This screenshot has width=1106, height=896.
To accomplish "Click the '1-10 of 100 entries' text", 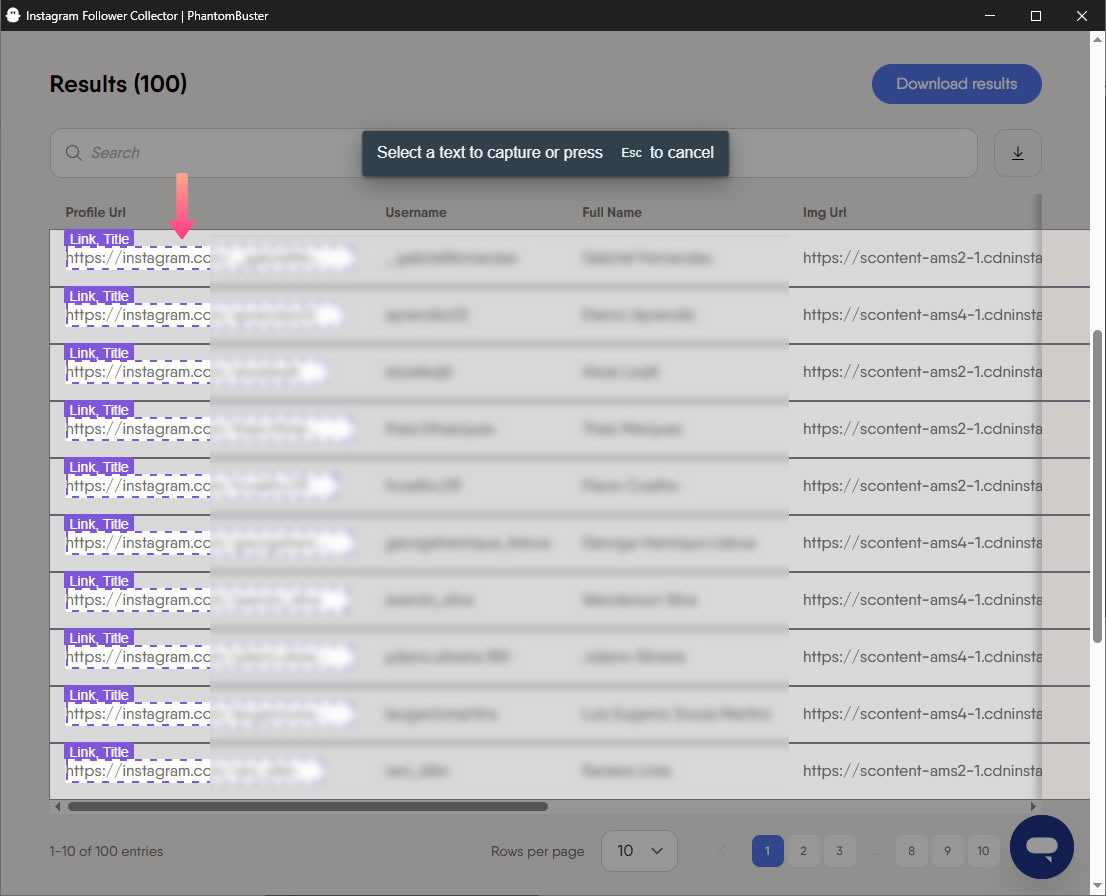I will [x=106, y=852].
